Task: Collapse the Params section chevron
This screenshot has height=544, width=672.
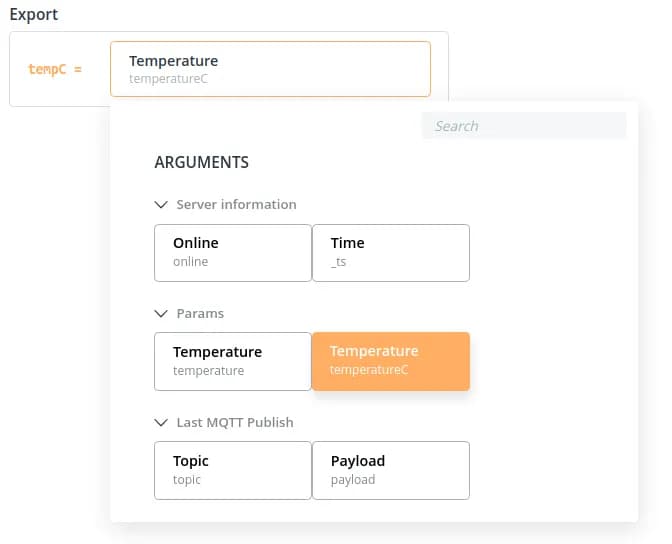Action: point(161,313)
